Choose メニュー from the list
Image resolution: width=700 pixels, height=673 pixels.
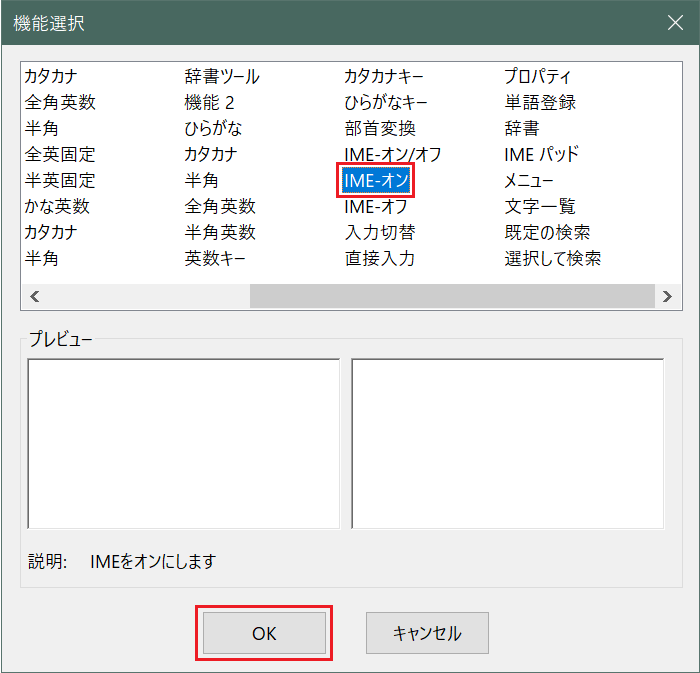pyautogui.click(x=529, y=180)
